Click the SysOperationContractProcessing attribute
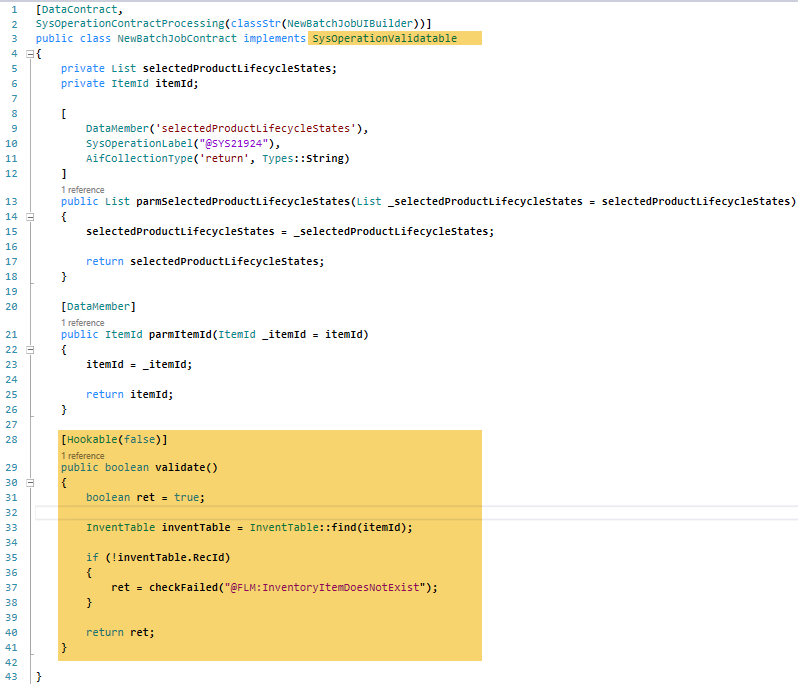The image size is (798, 684). (130, 23)
